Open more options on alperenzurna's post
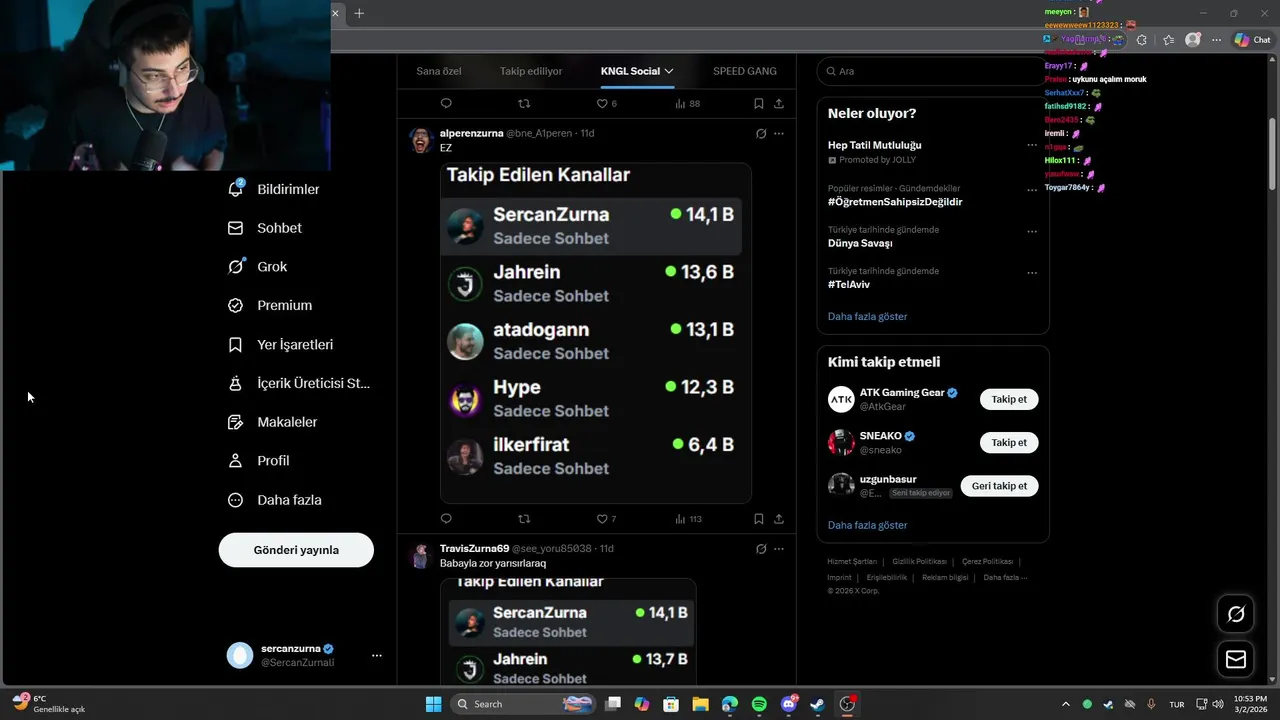Image resolution: width=1280 pixels, height=720 pixels. click(779, 133)
